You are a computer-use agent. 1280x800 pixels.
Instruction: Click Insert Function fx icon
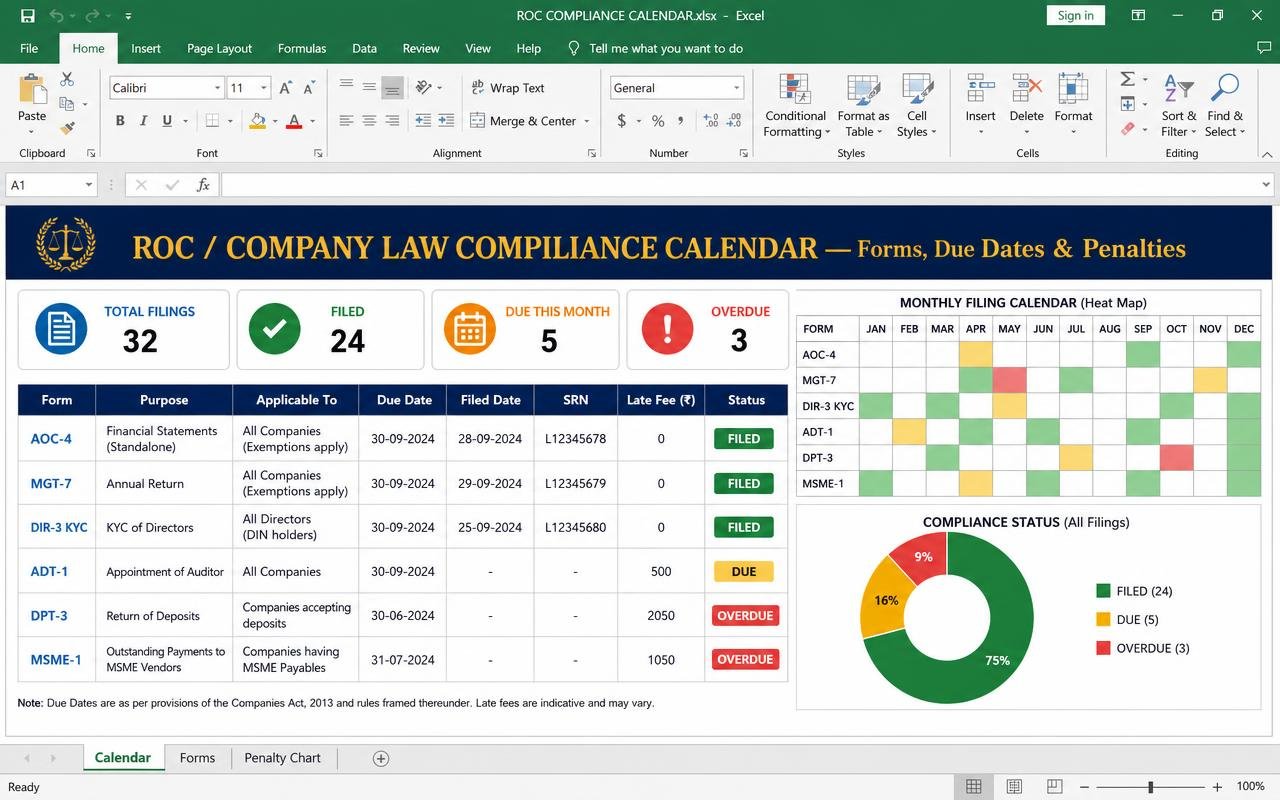point(203,185)
